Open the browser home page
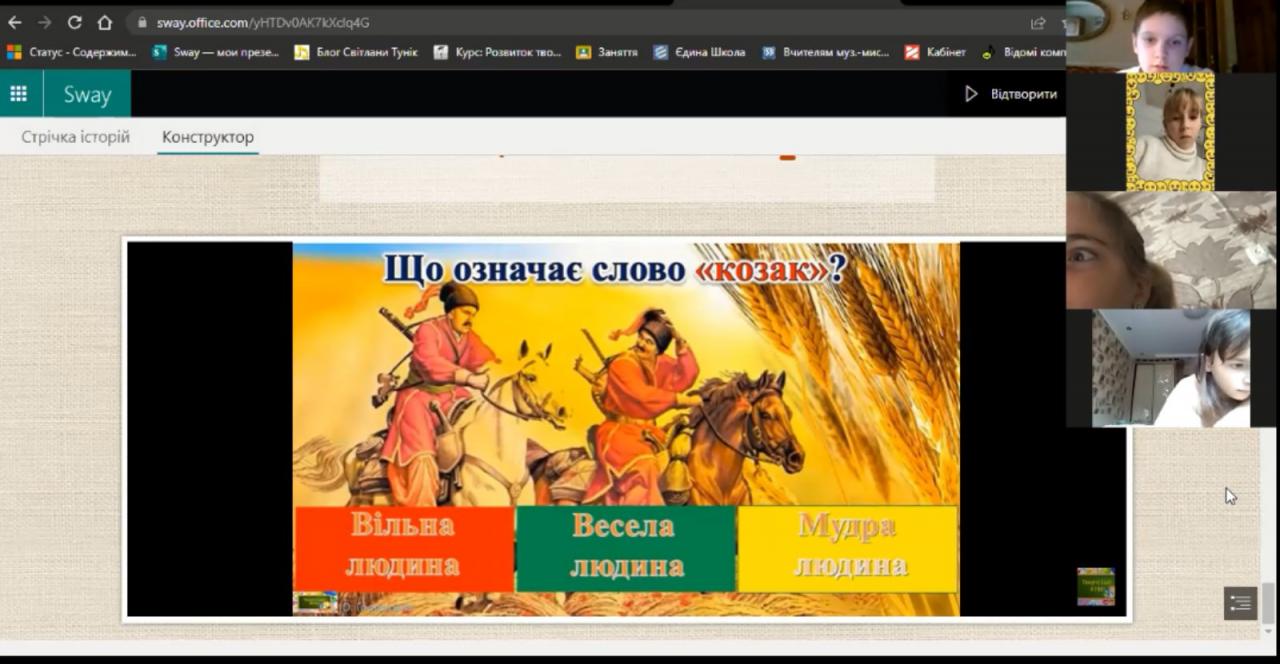Screen dimensions: 1280x664 105,22
